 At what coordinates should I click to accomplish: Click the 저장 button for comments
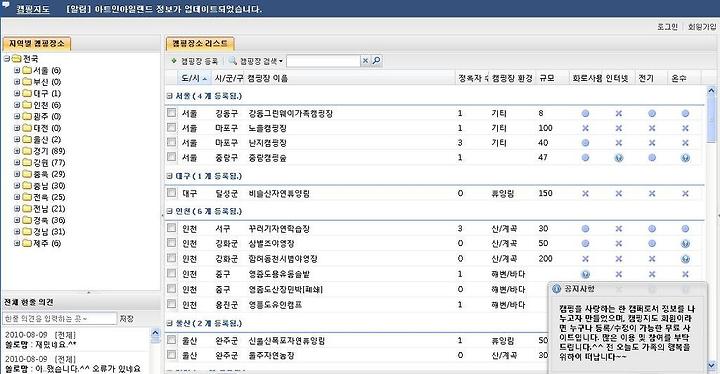[x=126, y=318]
